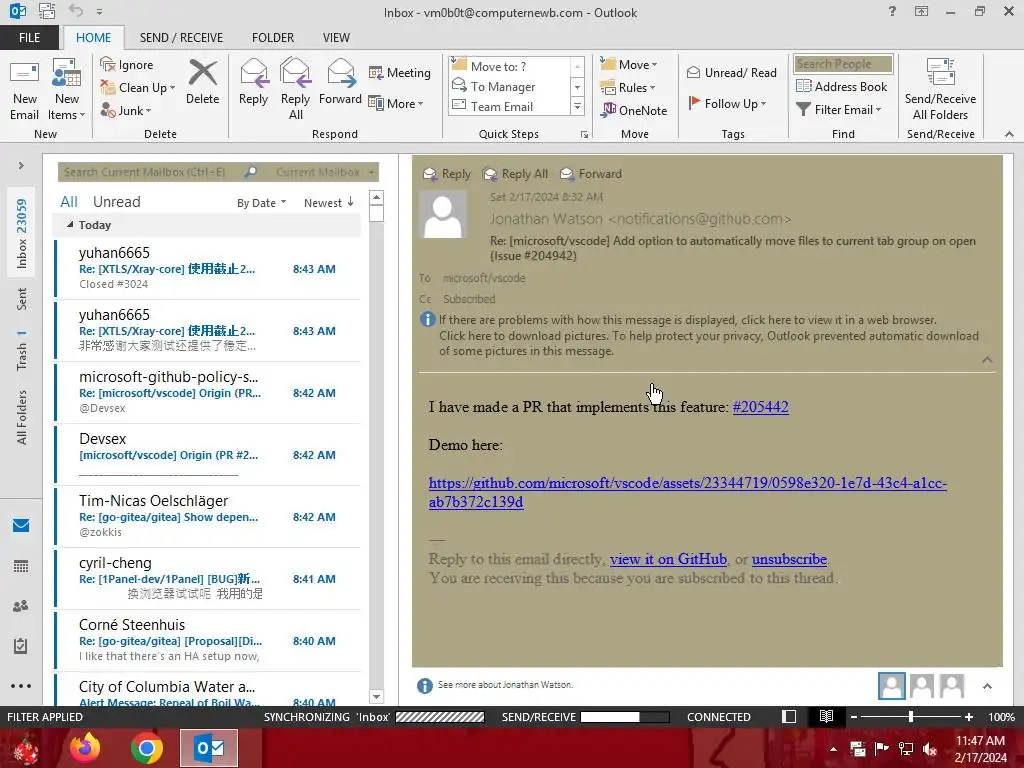Send message to OneNote
The image size is (1024, 768).
[634, 110]
